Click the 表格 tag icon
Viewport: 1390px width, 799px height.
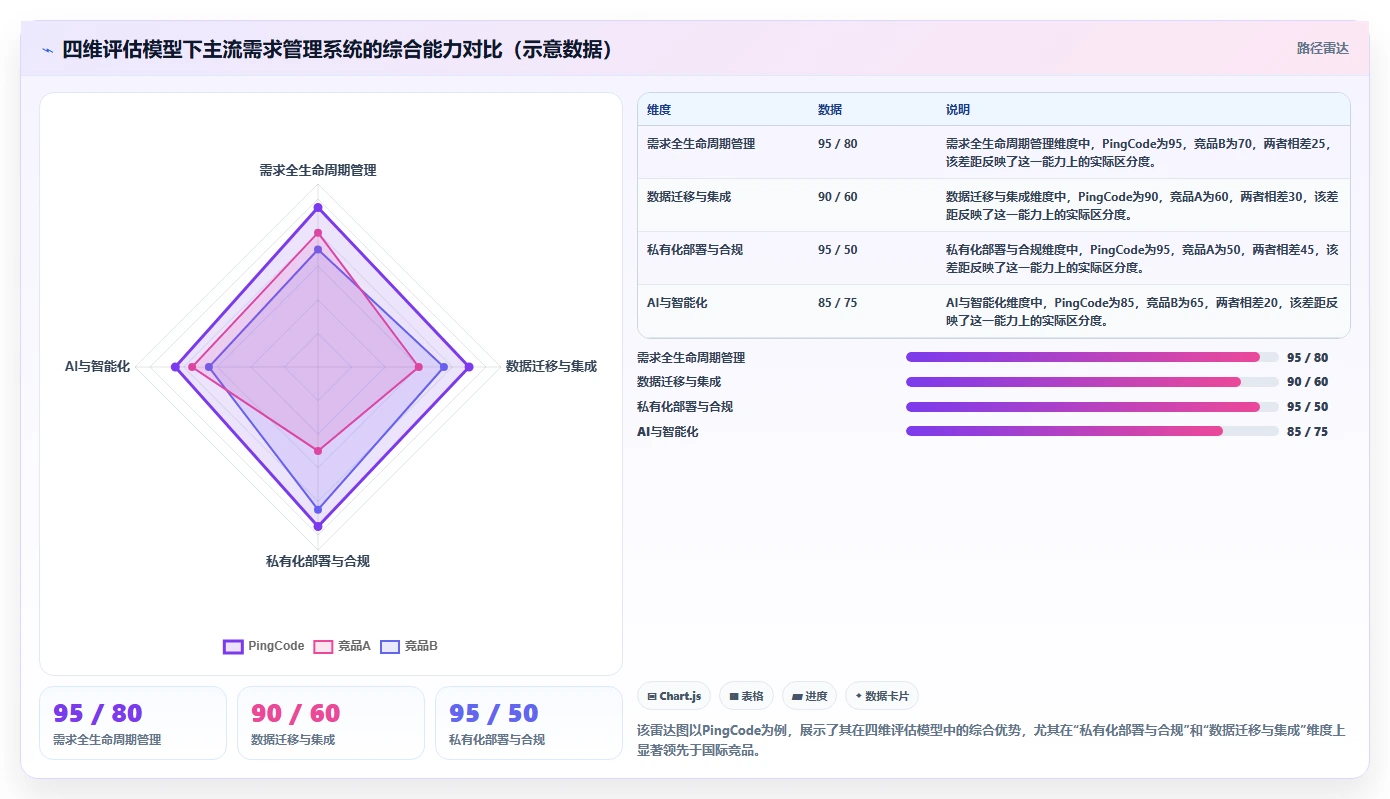tap(734, 696)
